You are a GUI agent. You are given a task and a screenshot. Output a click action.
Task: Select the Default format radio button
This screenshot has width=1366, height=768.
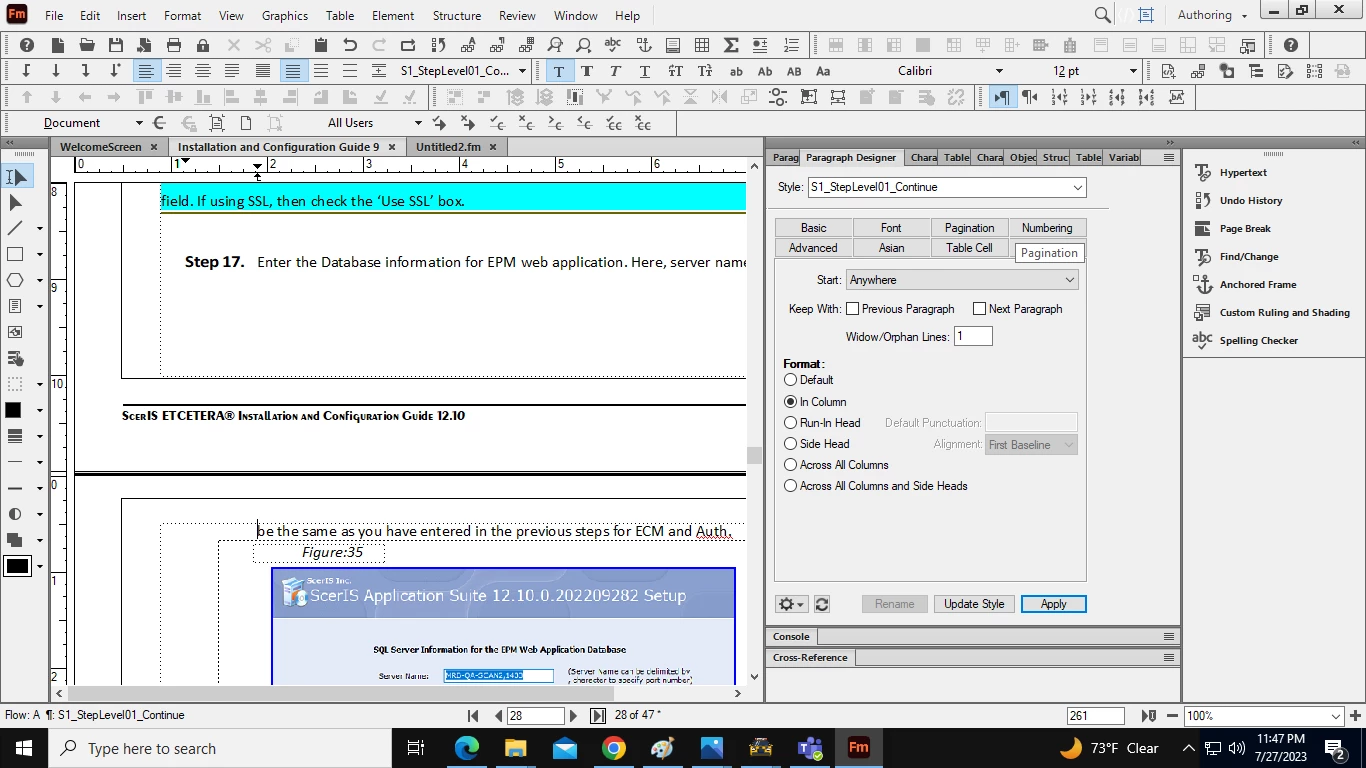[x=791, y=380]
